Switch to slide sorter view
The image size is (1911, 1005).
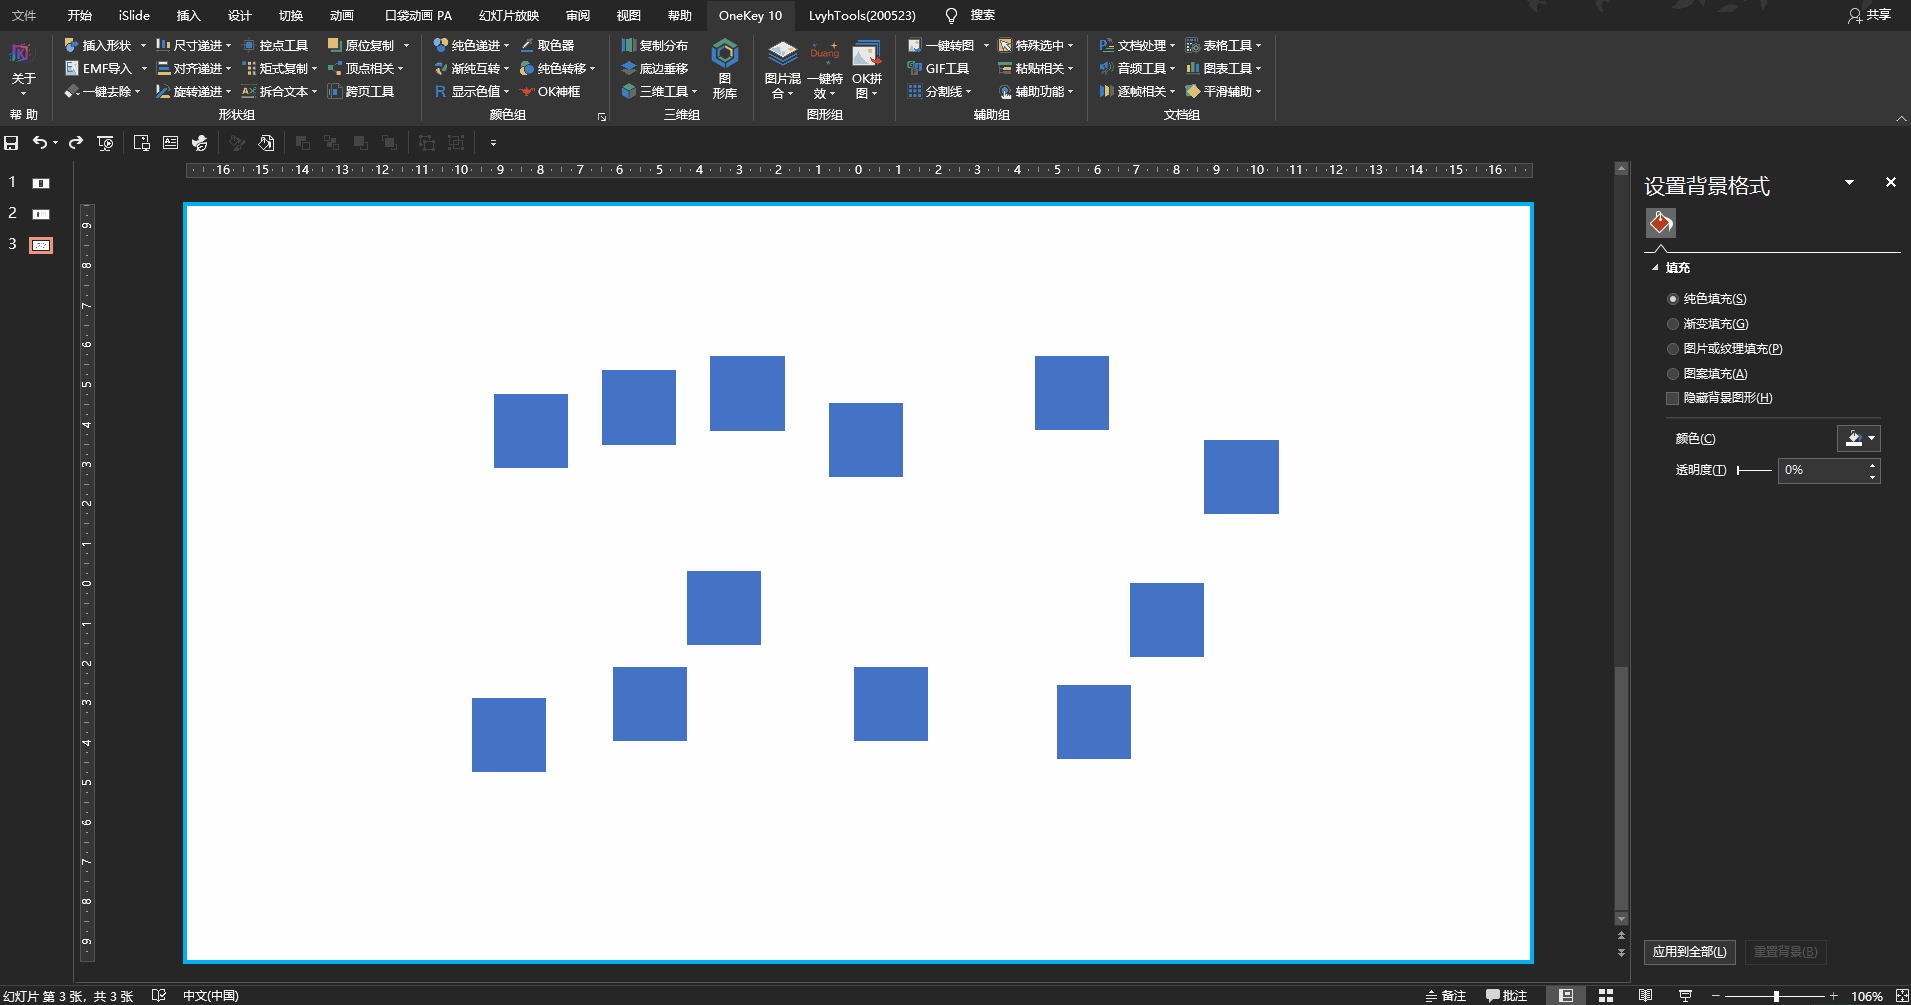1606,996
